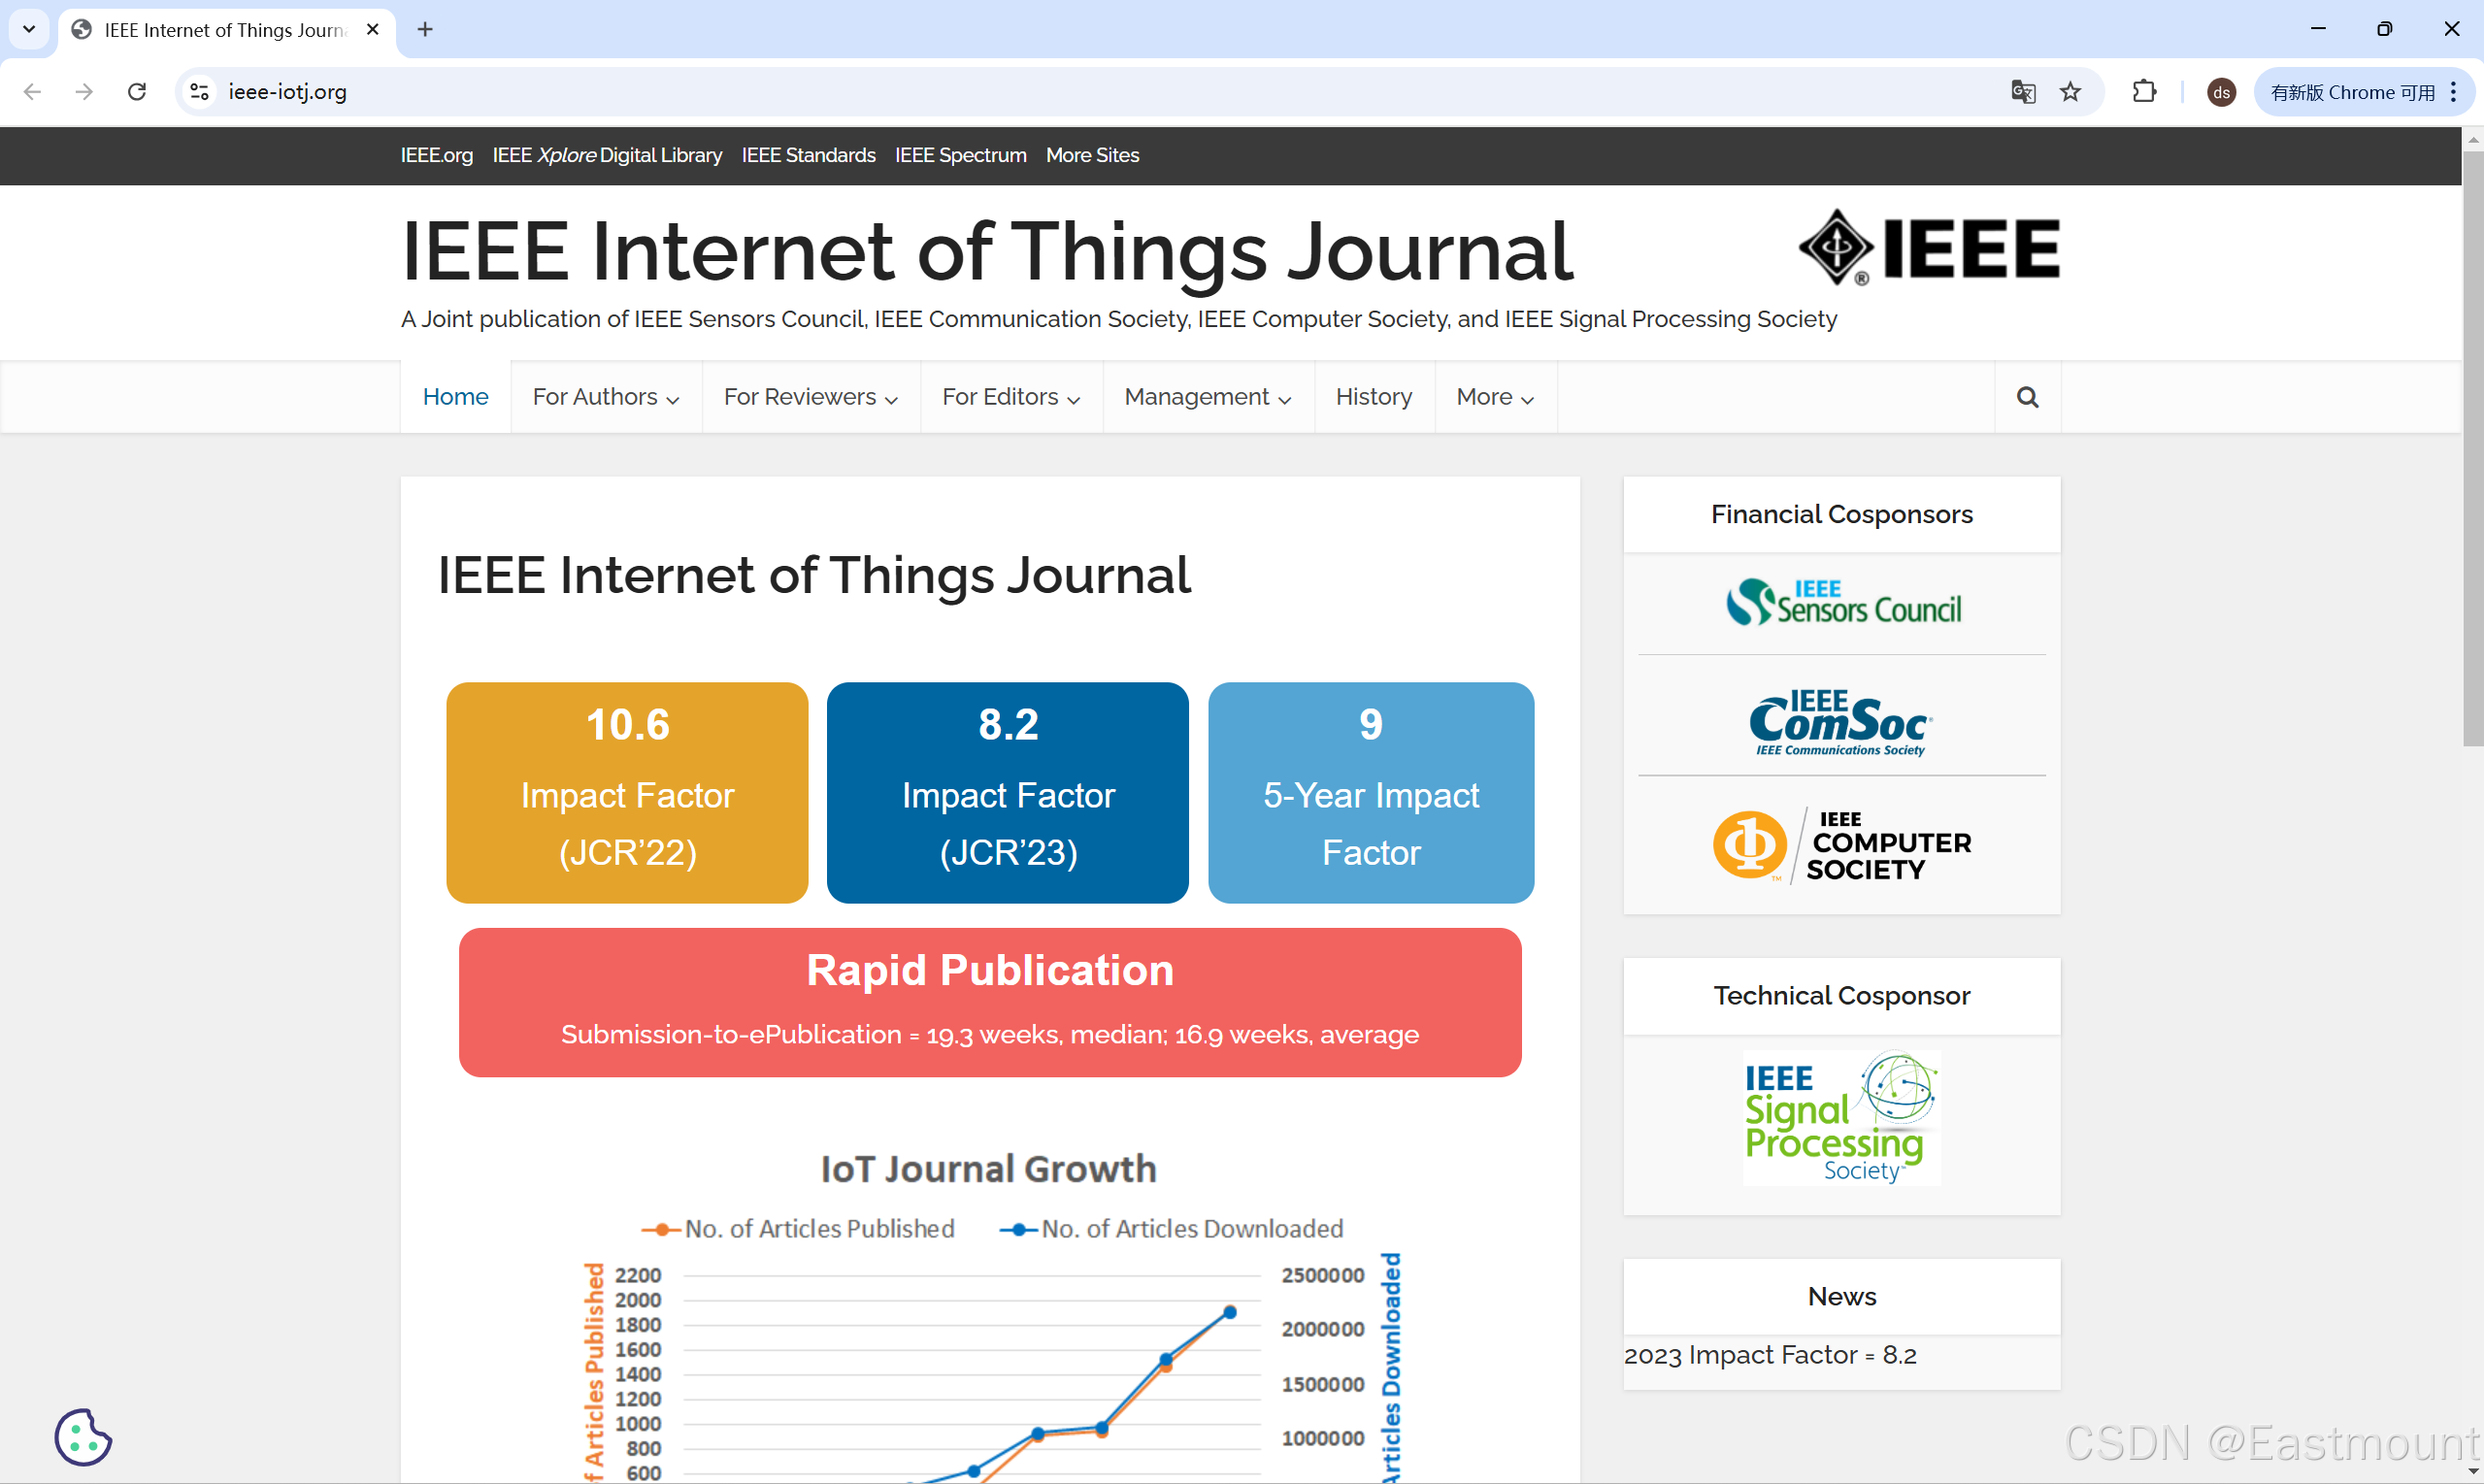The height and width of the screenshot is (1484, 2484).
Task: Expand the For Reviewers dropdown
Action: [810, 397]
